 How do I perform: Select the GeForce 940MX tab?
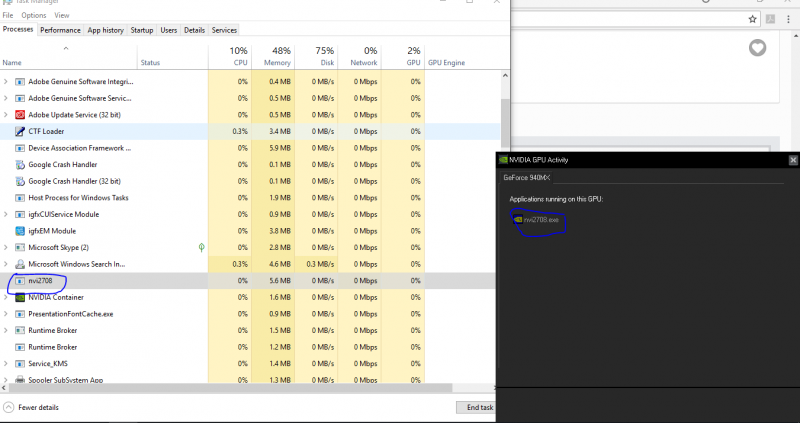click(x=529, y=177)
